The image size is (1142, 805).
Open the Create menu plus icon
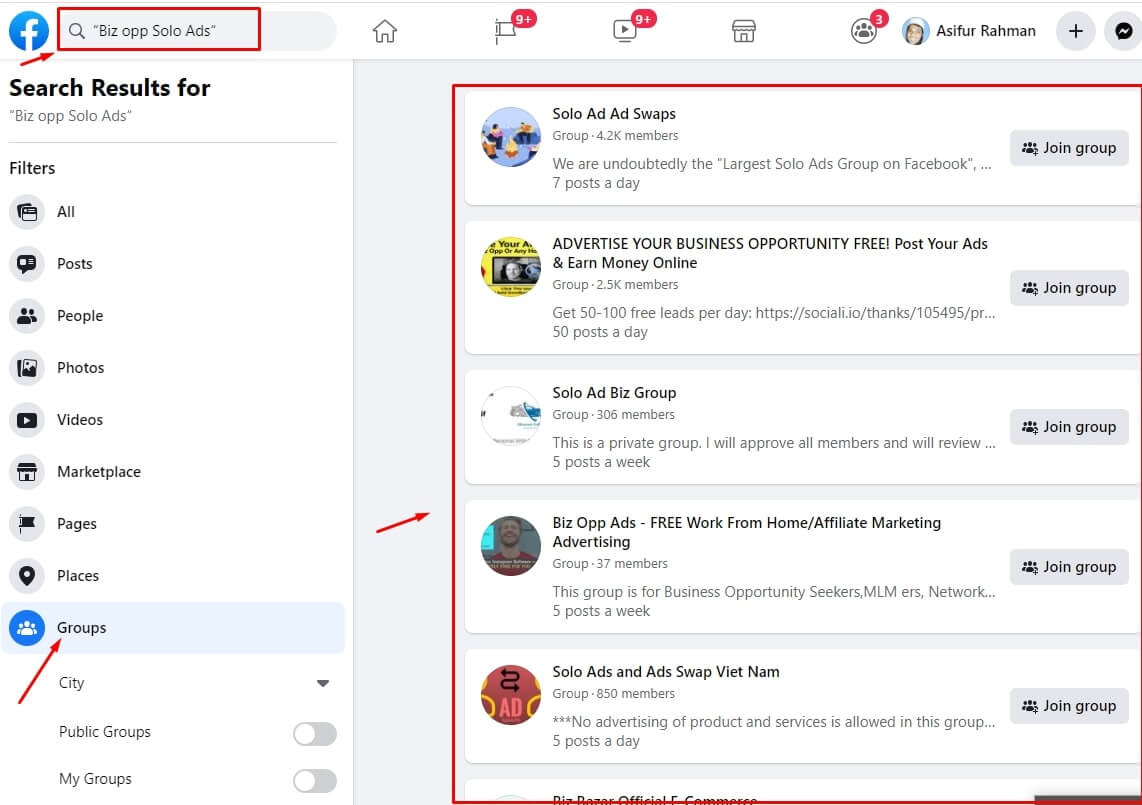click(1075, 31)
